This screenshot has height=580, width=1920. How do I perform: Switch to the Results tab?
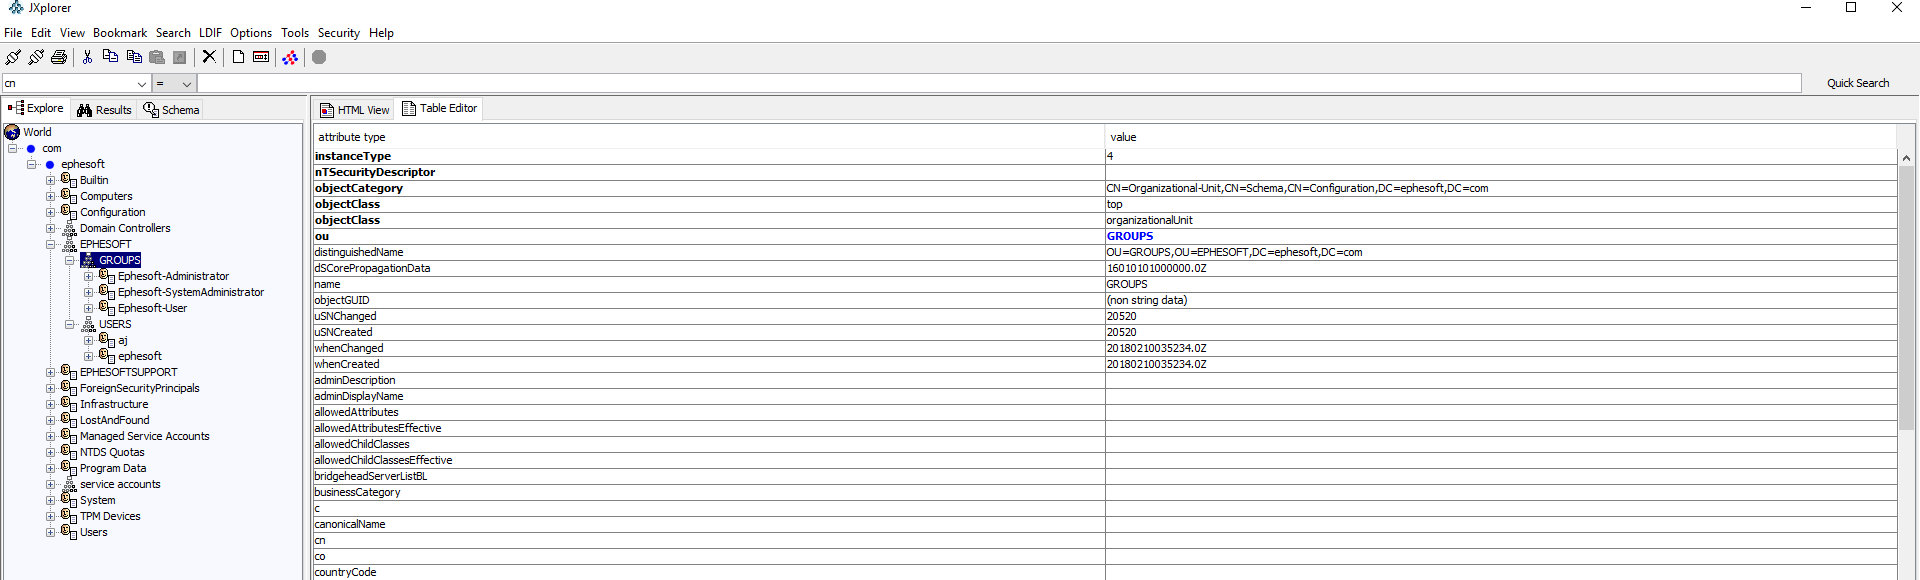click(104, 110)
